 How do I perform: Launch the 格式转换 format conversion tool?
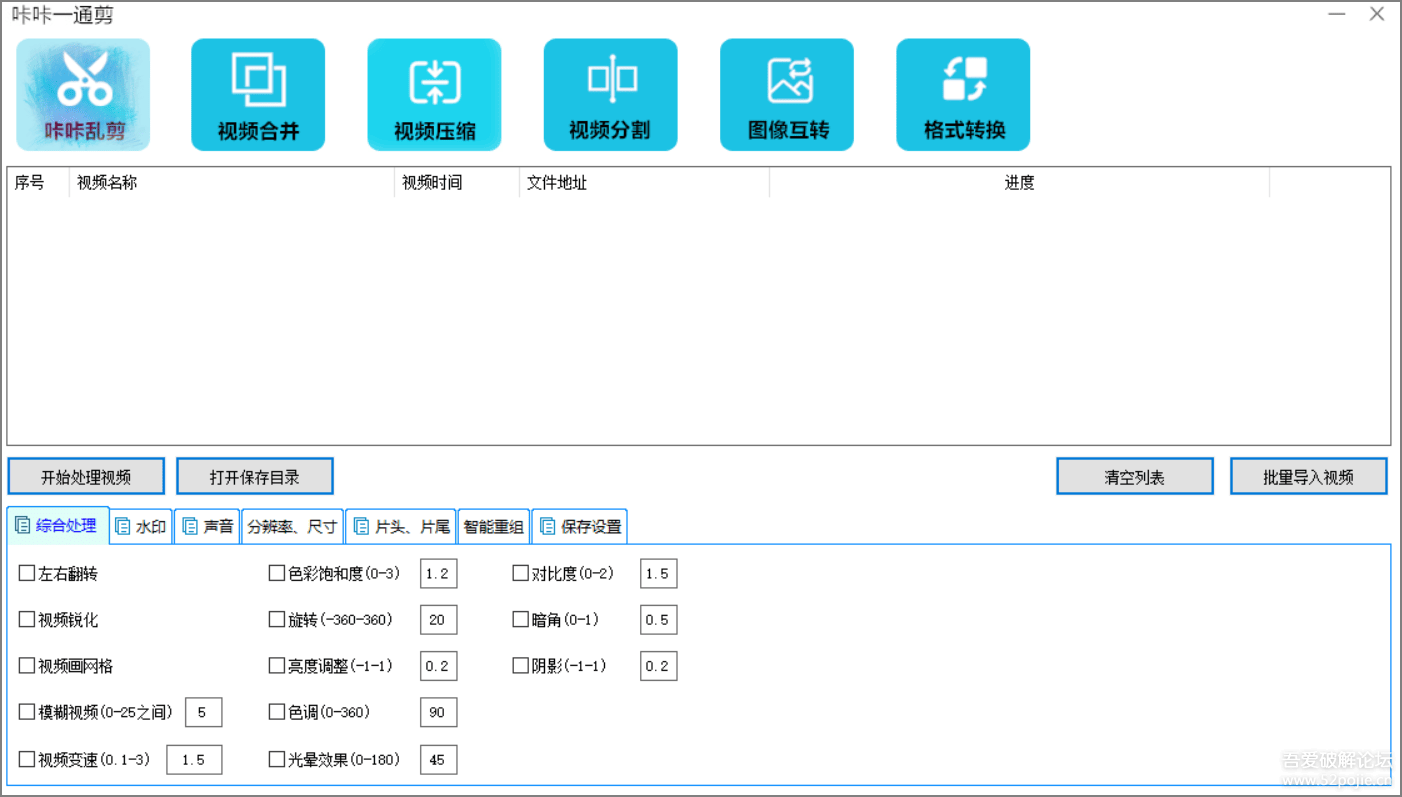click(x=963, y=94)
